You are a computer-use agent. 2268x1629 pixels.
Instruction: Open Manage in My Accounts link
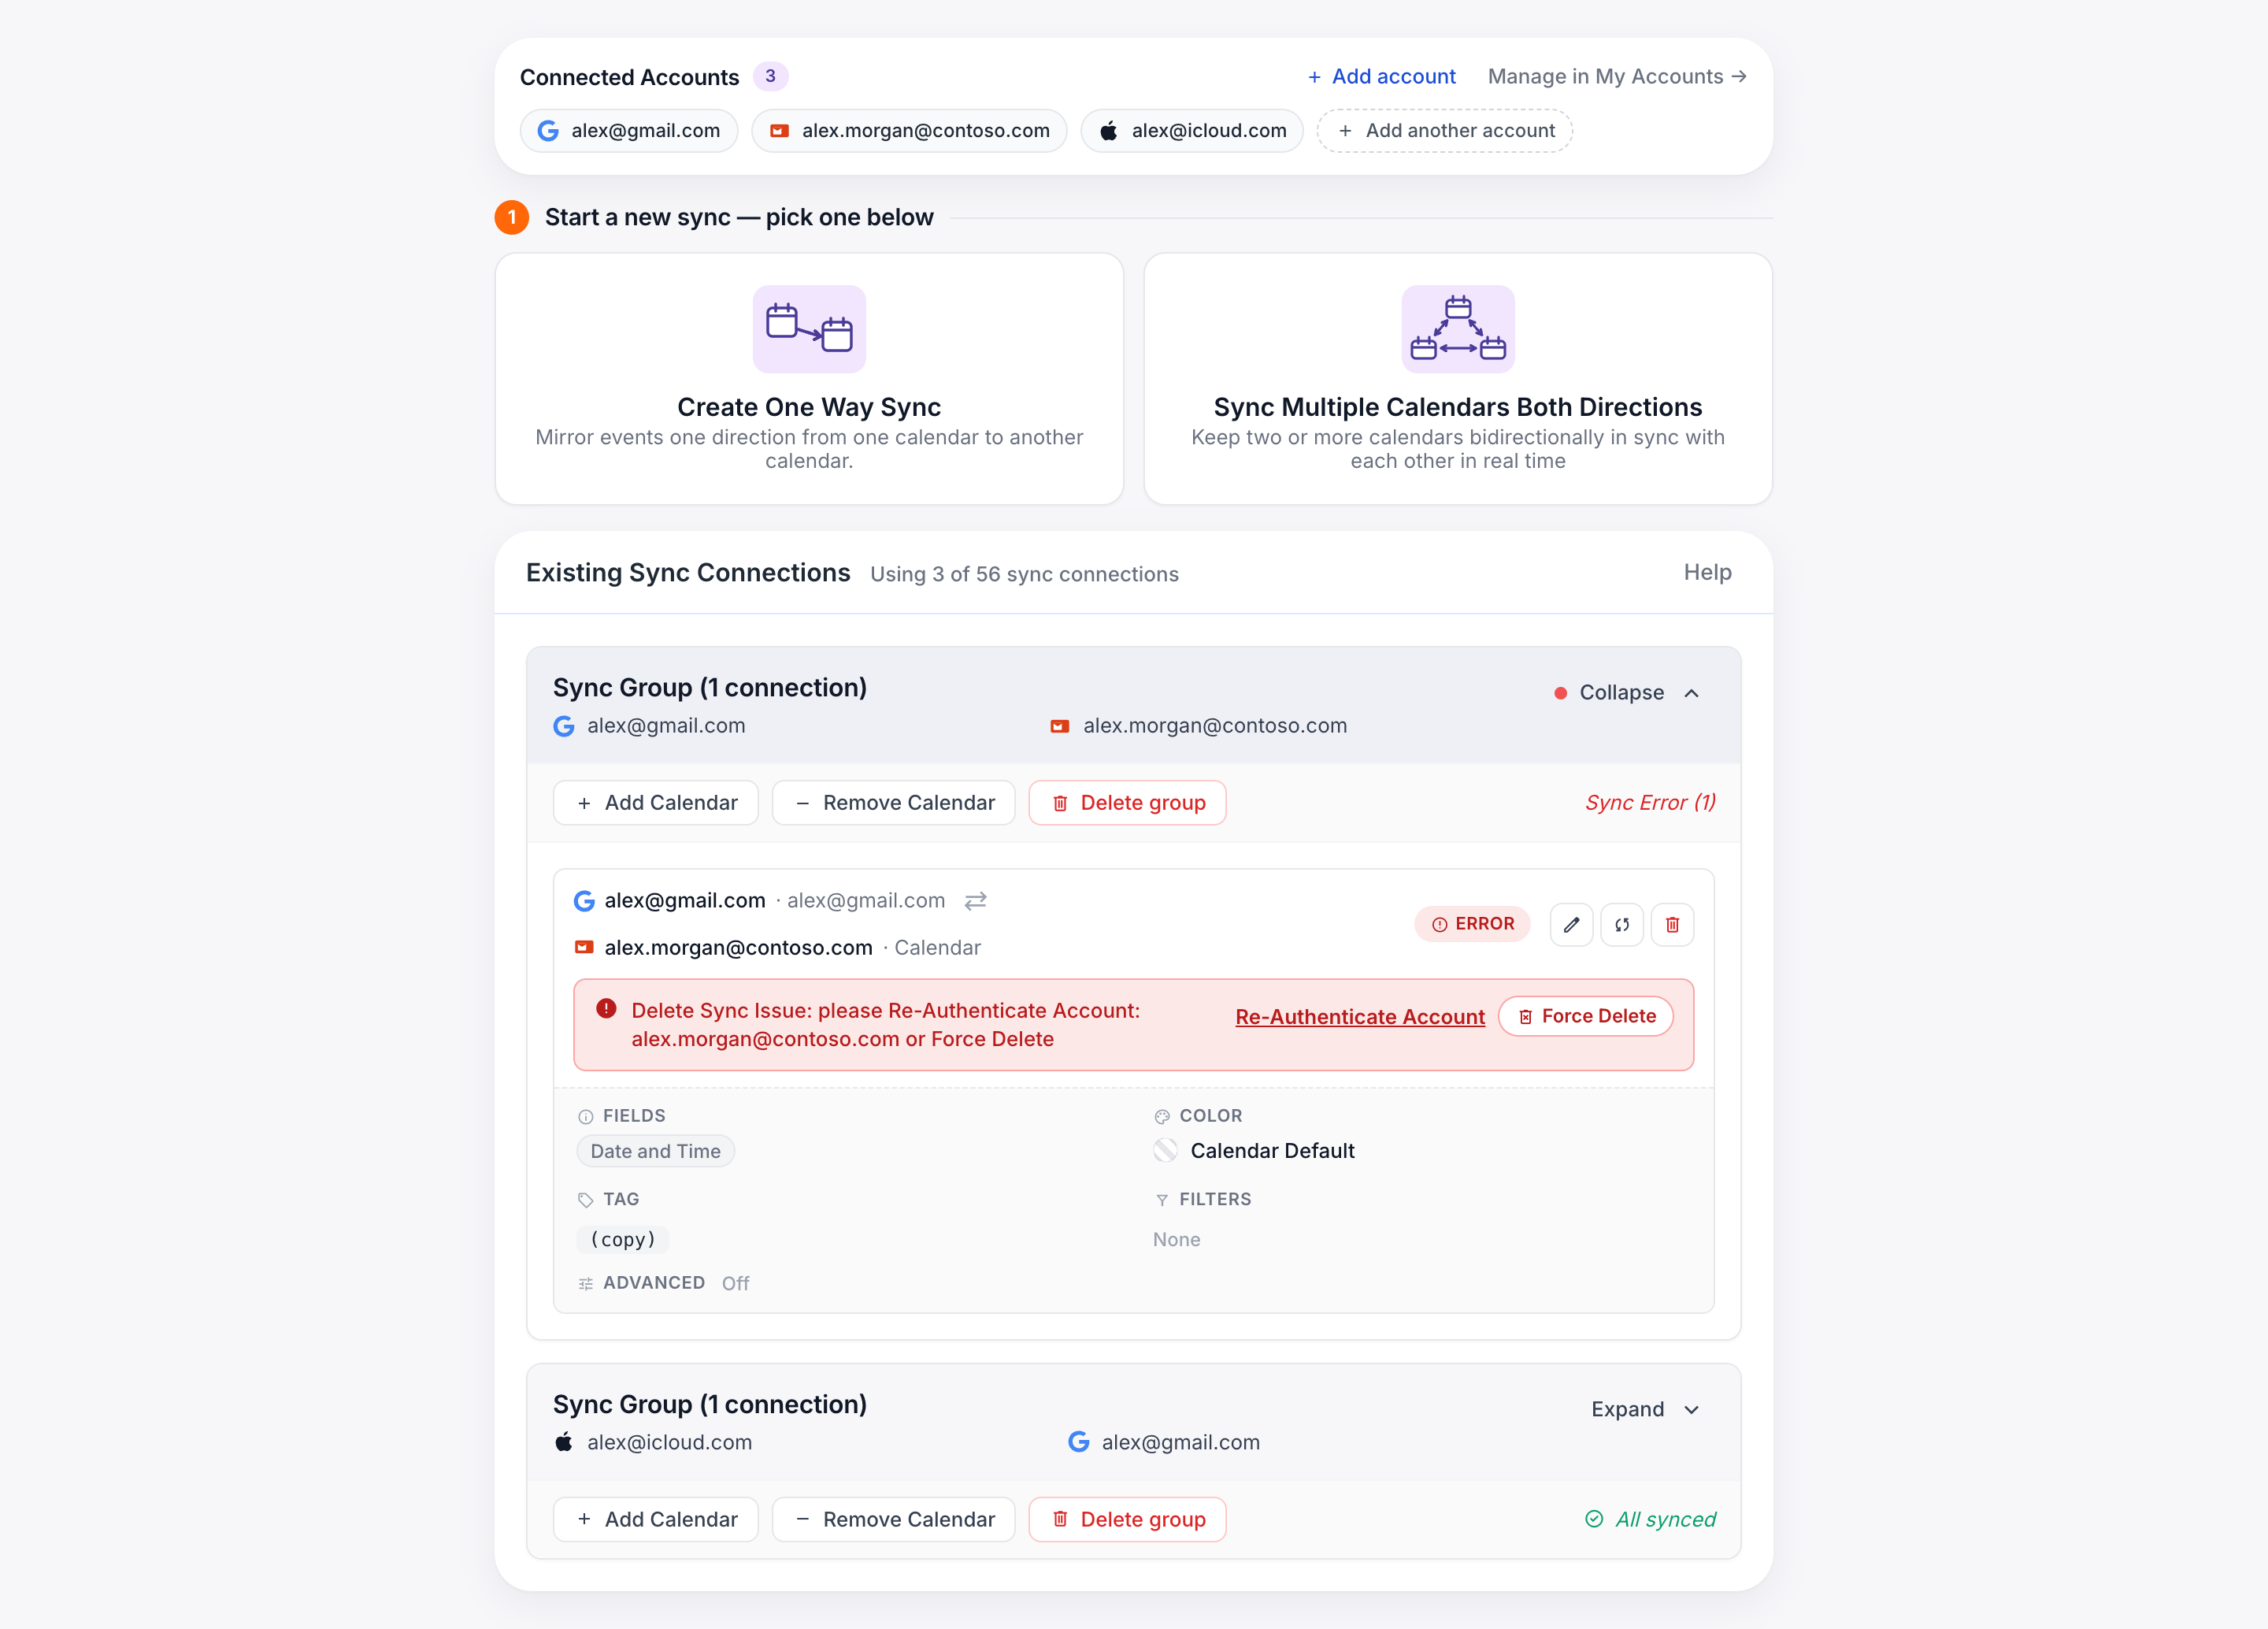coord(1617,77)
